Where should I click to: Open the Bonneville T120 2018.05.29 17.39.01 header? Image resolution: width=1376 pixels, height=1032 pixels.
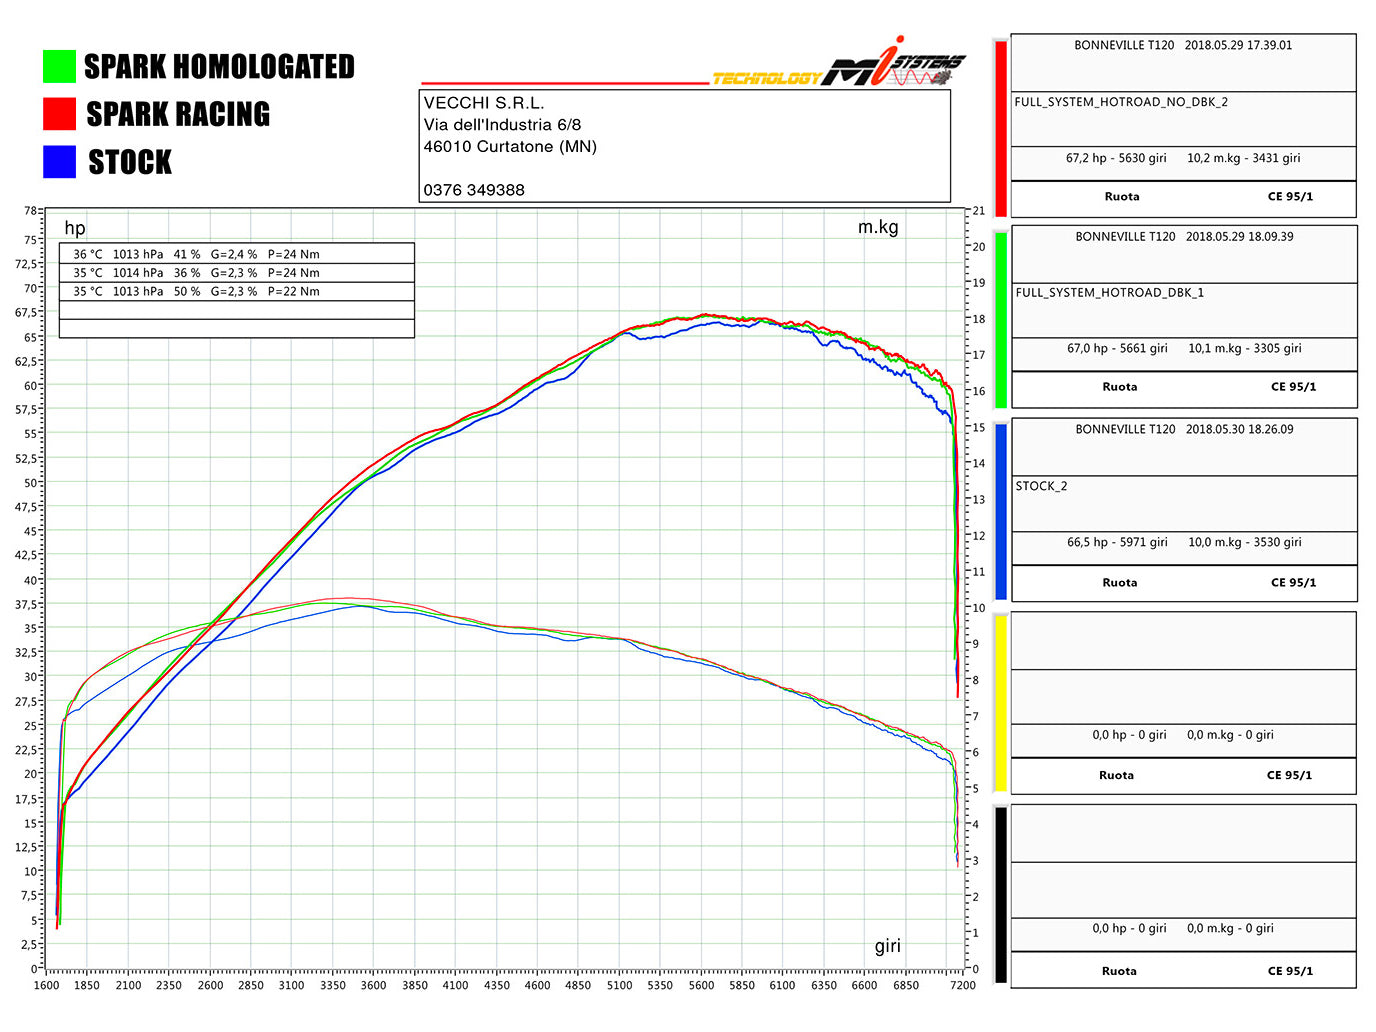coord(1182,45)
